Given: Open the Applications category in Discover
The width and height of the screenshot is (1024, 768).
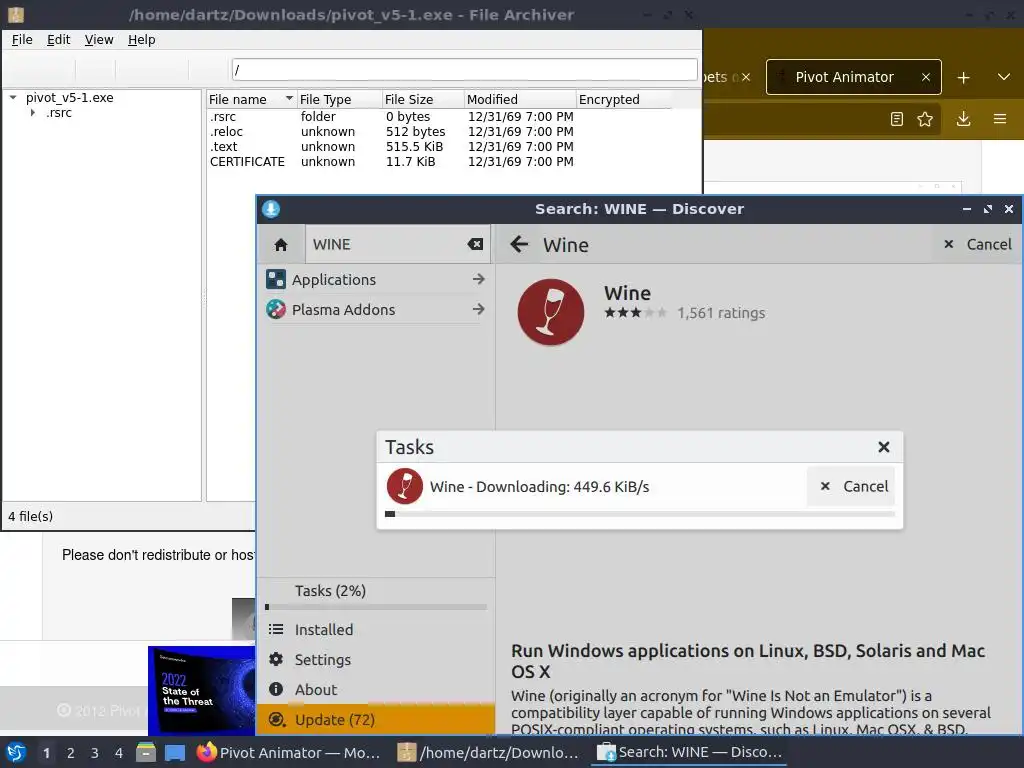Looking at the screenshot, I should [376, 280].
